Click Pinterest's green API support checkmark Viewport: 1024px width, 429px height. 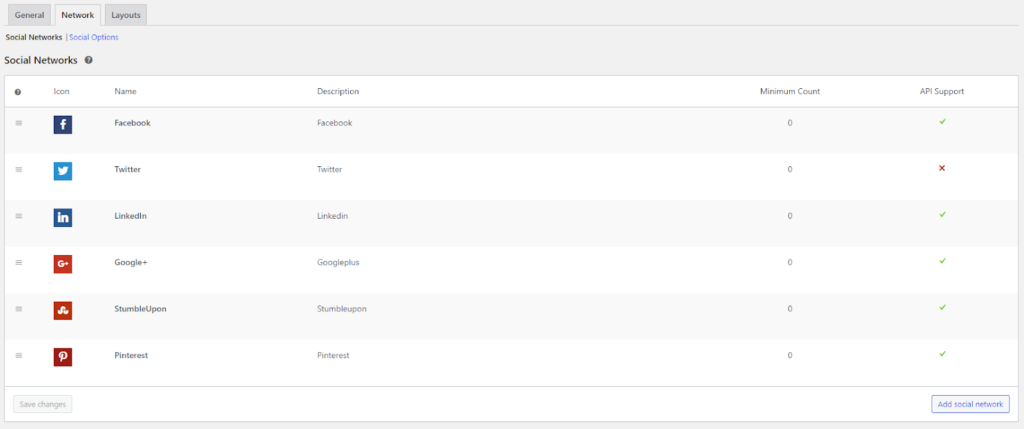(942, 353)
